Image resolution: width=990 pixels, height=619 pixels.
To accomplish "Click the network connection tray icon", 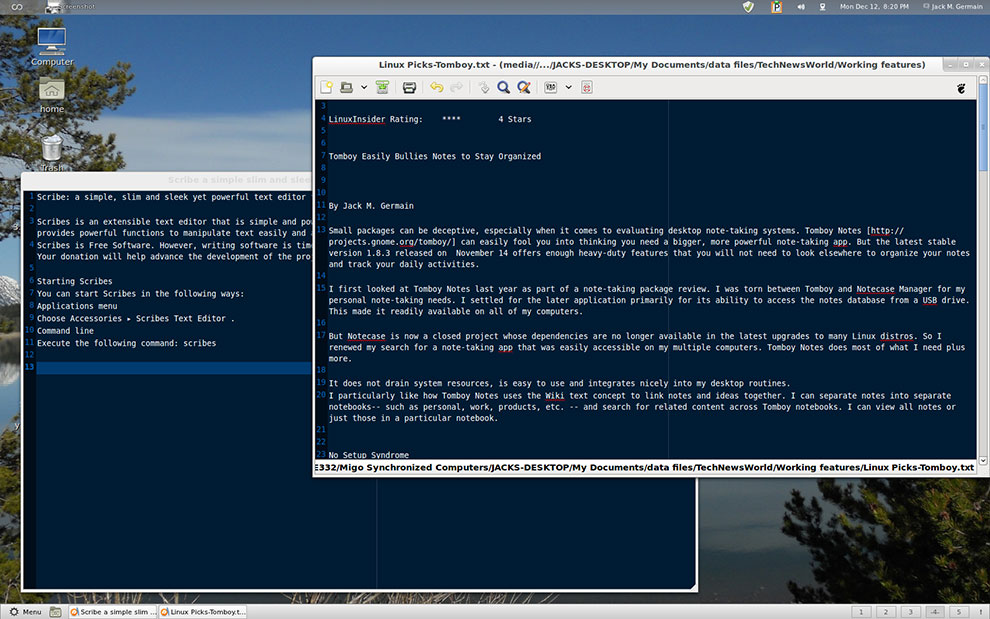I will 822,7.
